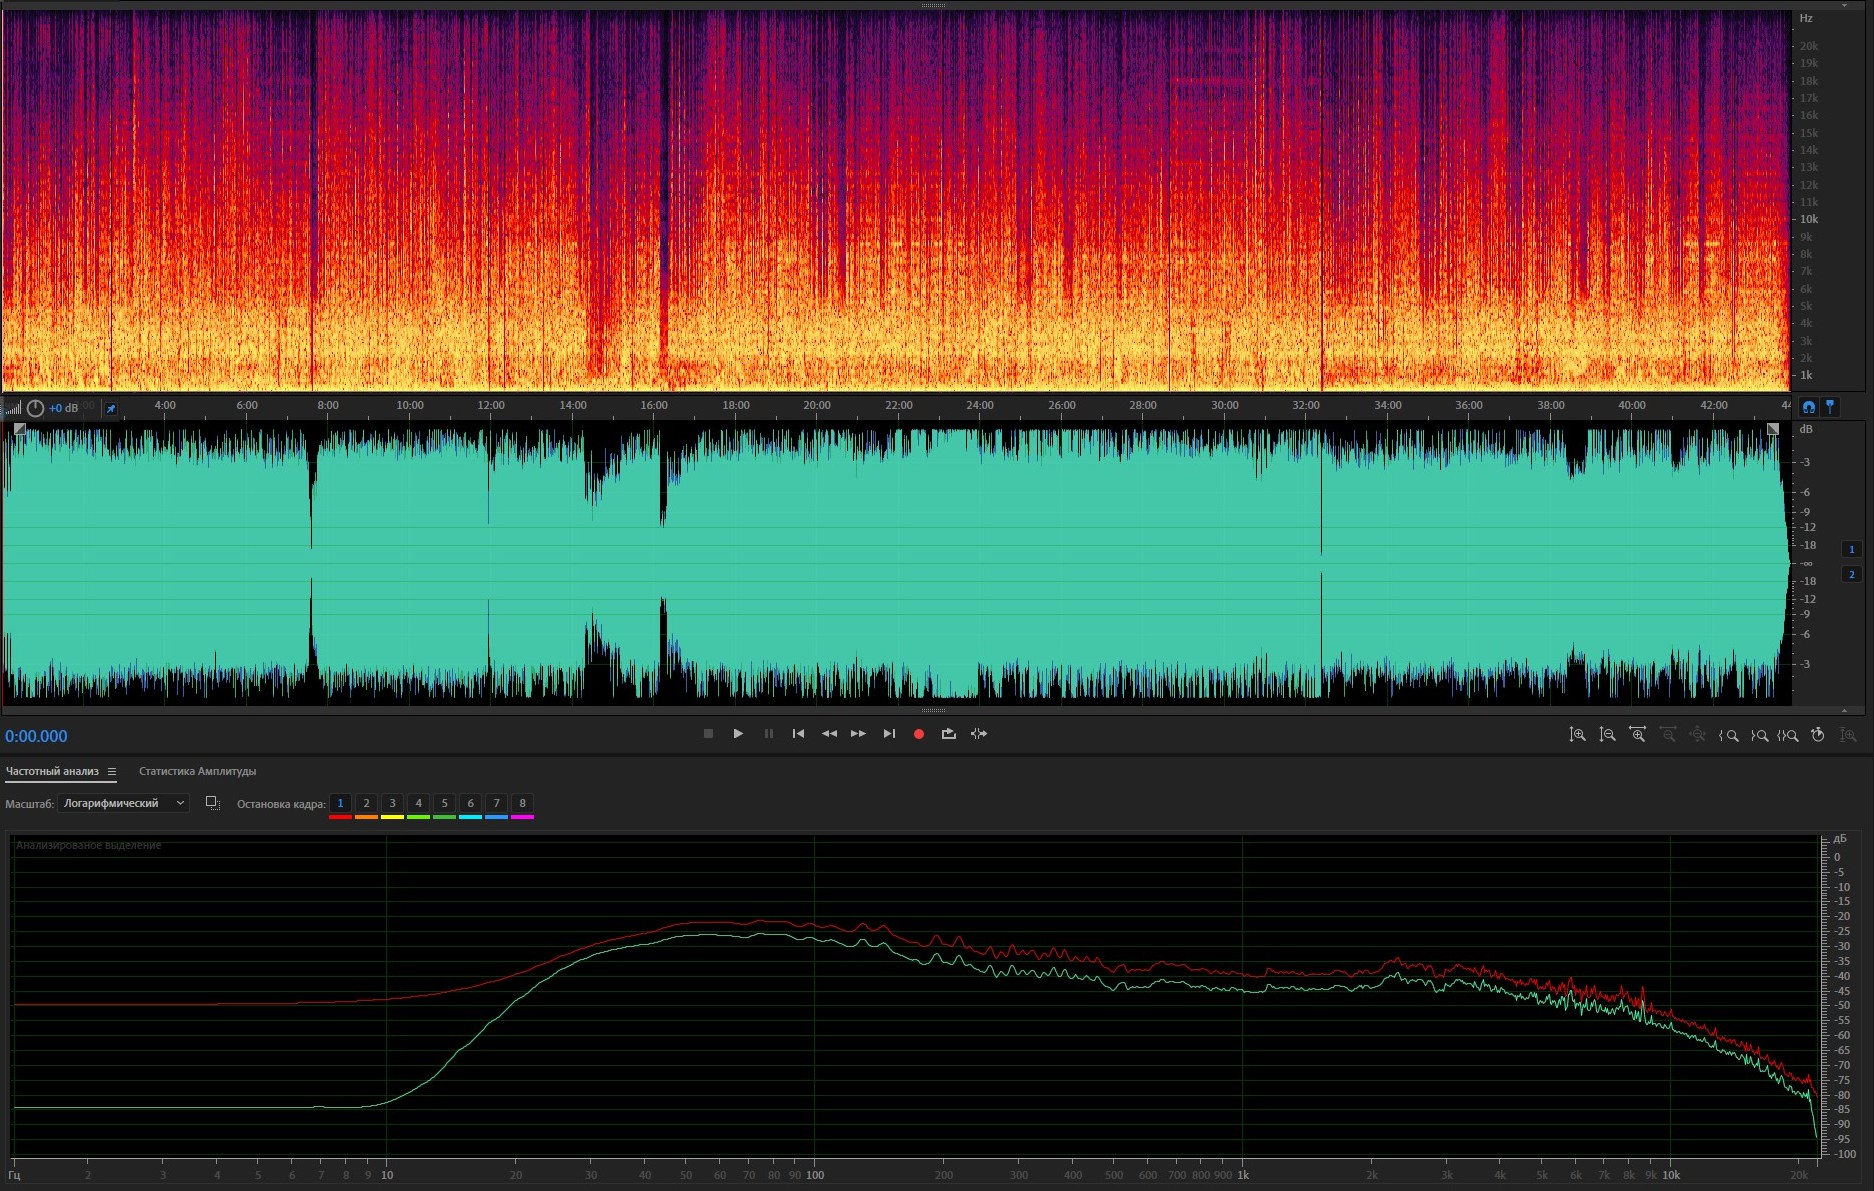Click frame hold button 5

click(x=444, y=803)
